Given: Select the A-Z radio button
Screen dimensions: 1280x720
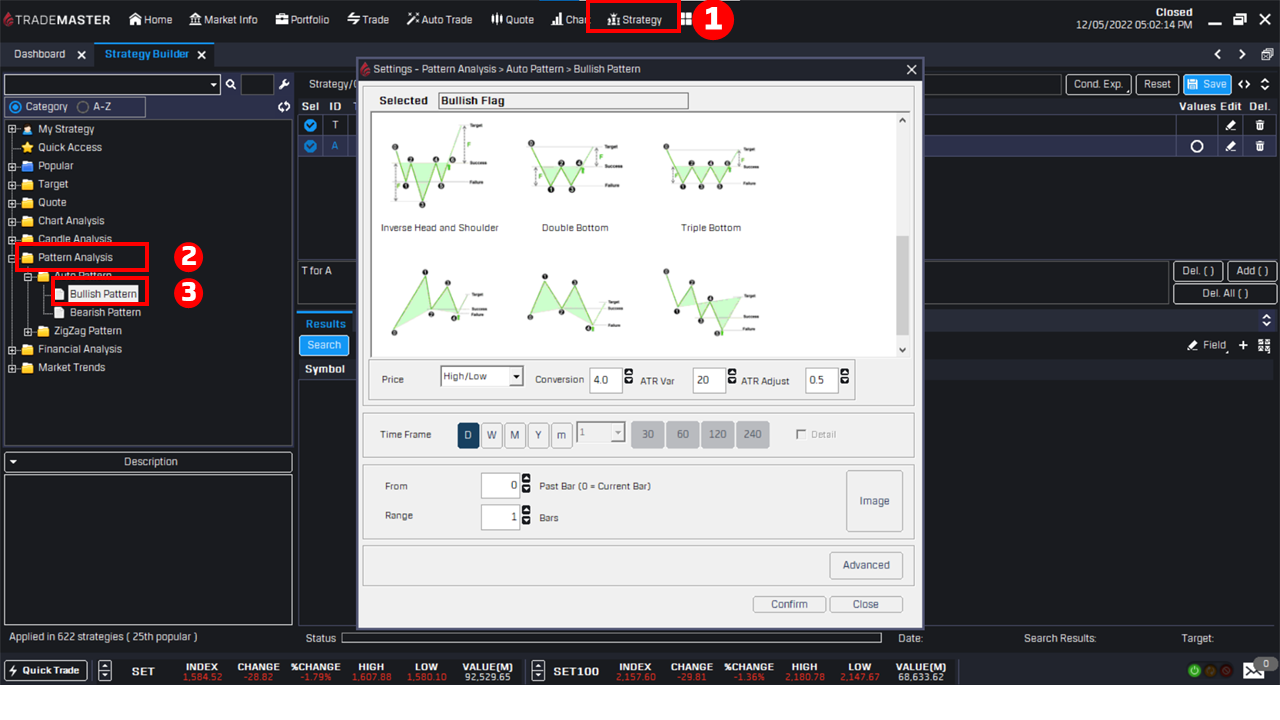Looking at the screenshot, I should (x=83, y=107).
